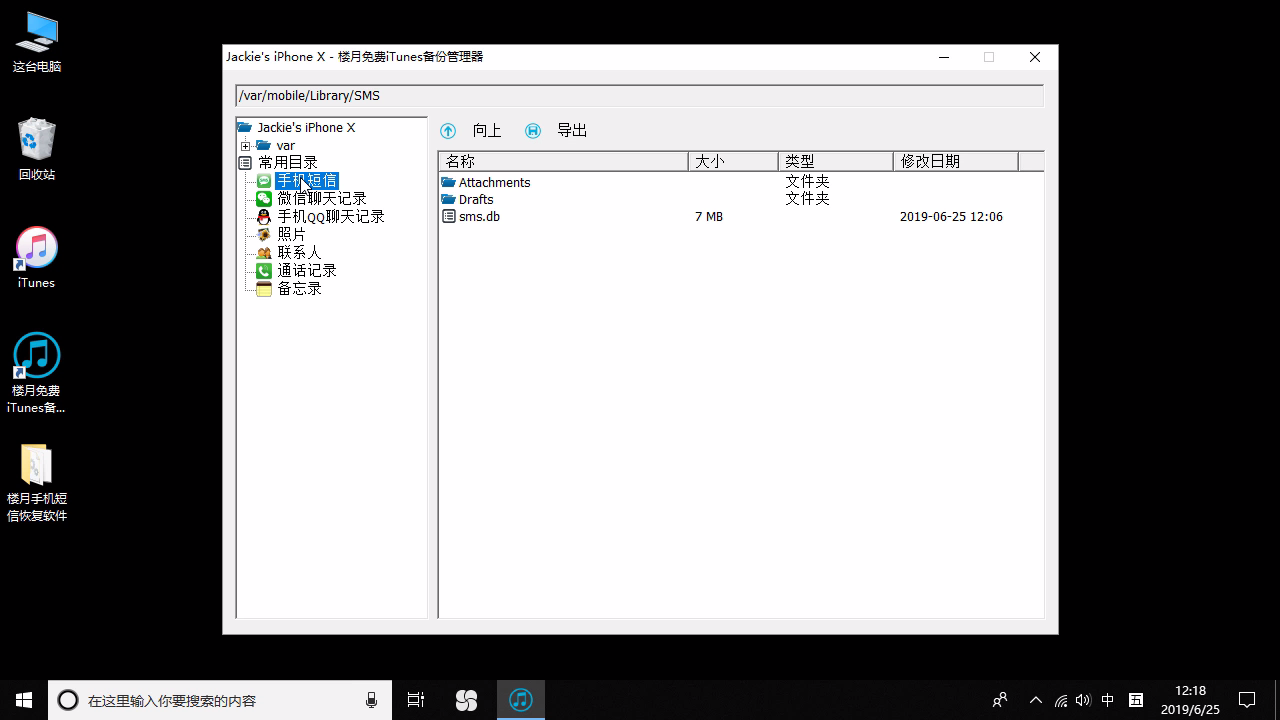
Task: Select 联系人 tree entry
Action: 299,253
